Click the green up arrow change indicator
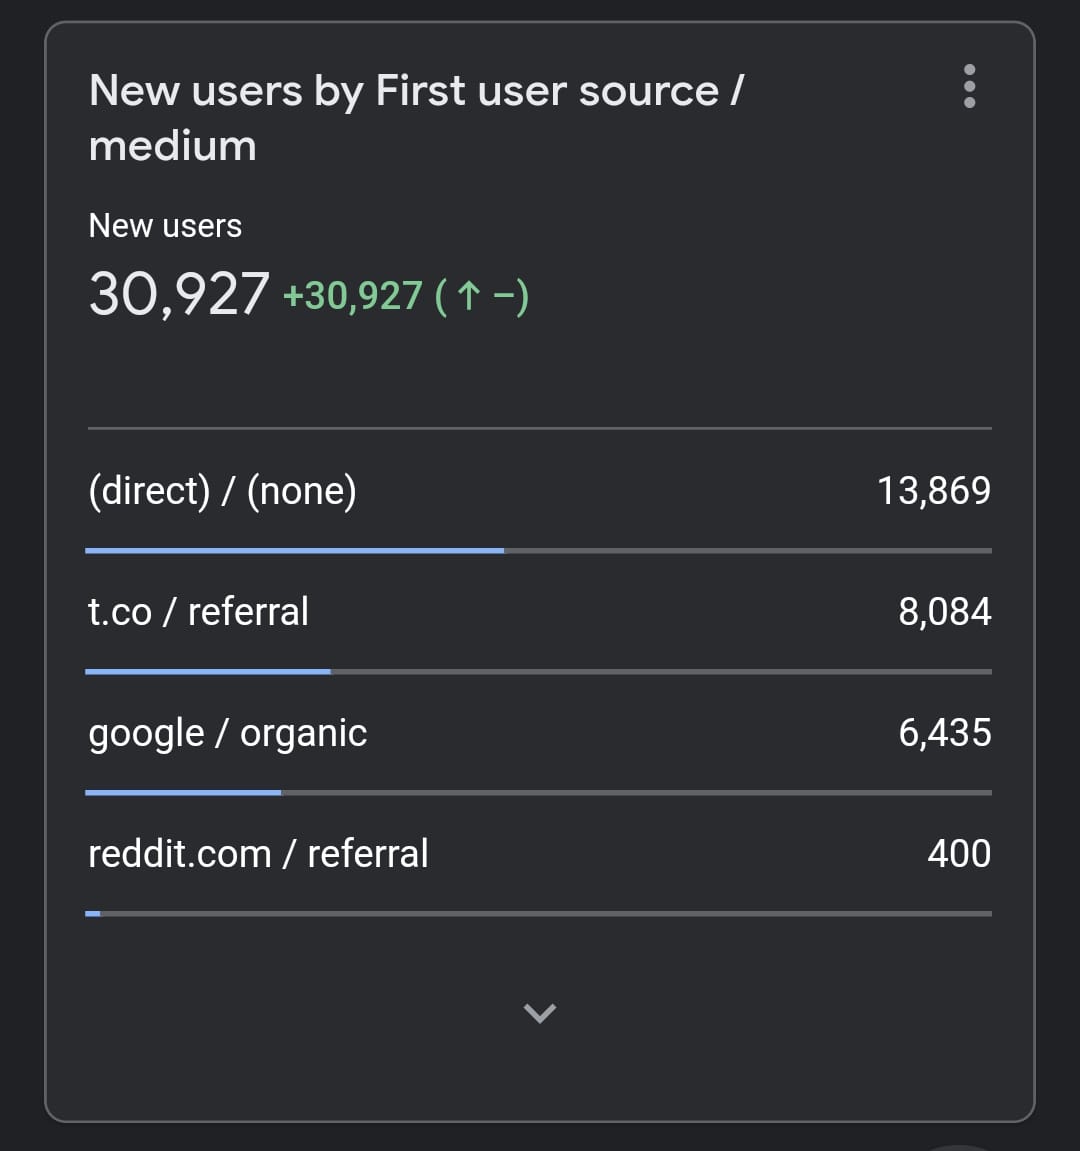The width and height of the screenshot is (1080, 1151). coord(467,296)
